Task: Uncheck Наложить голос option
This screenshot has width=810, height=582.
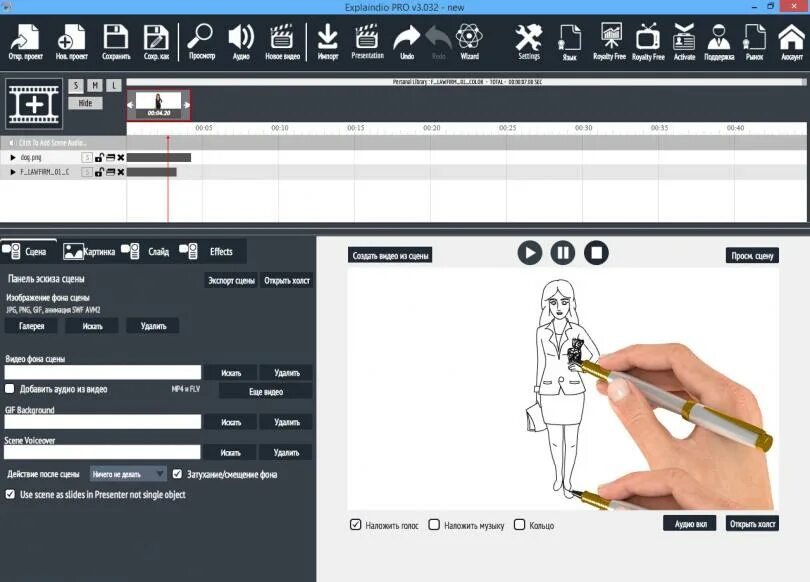Action: tap(355, 523)
